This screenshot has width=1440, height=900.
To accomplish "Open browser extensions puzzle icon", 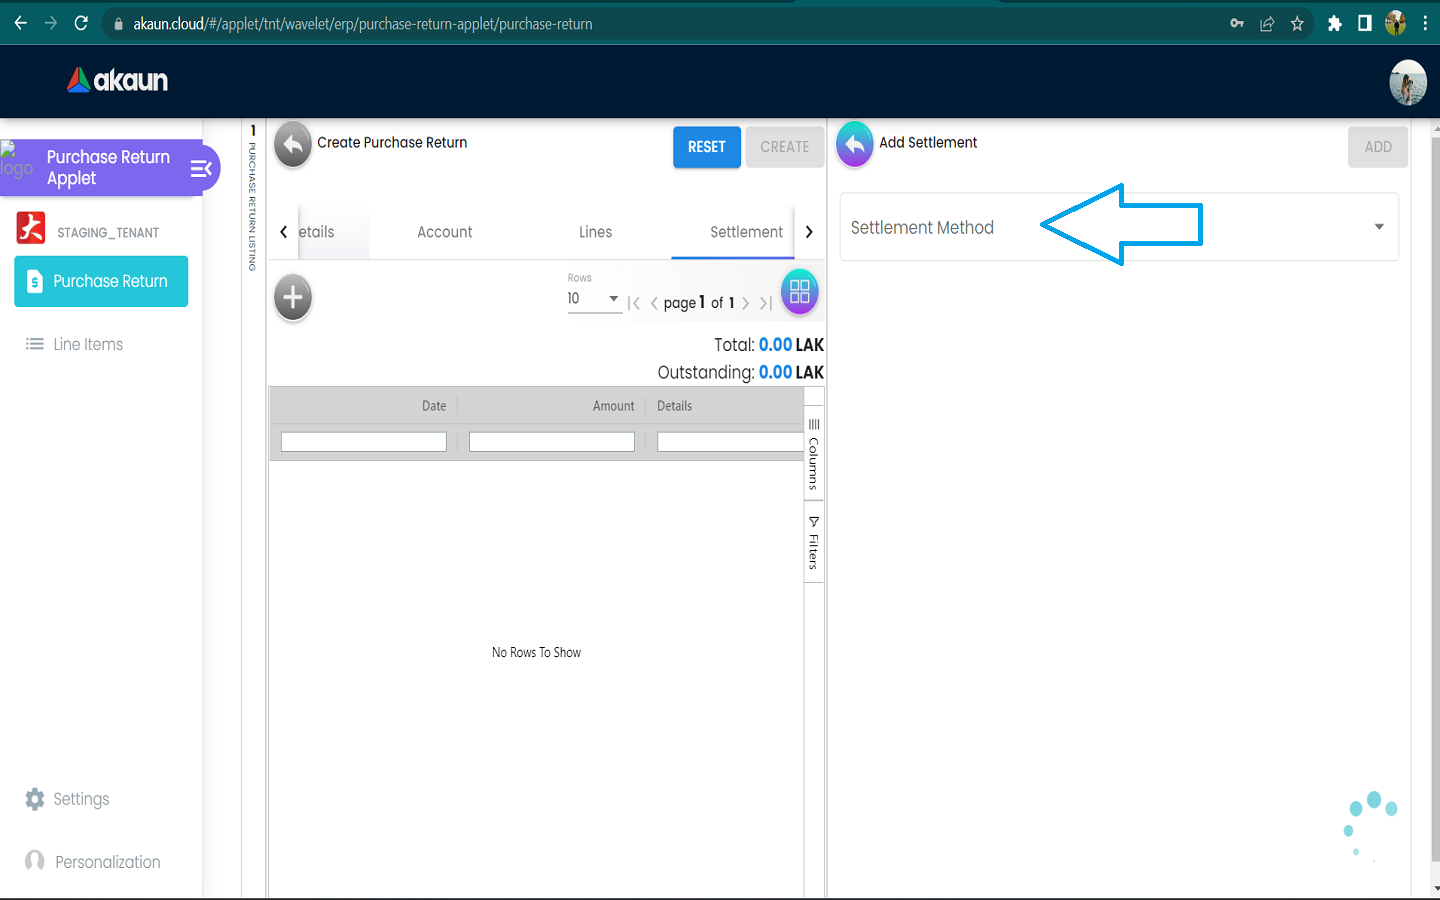I will pos(1334,23).
